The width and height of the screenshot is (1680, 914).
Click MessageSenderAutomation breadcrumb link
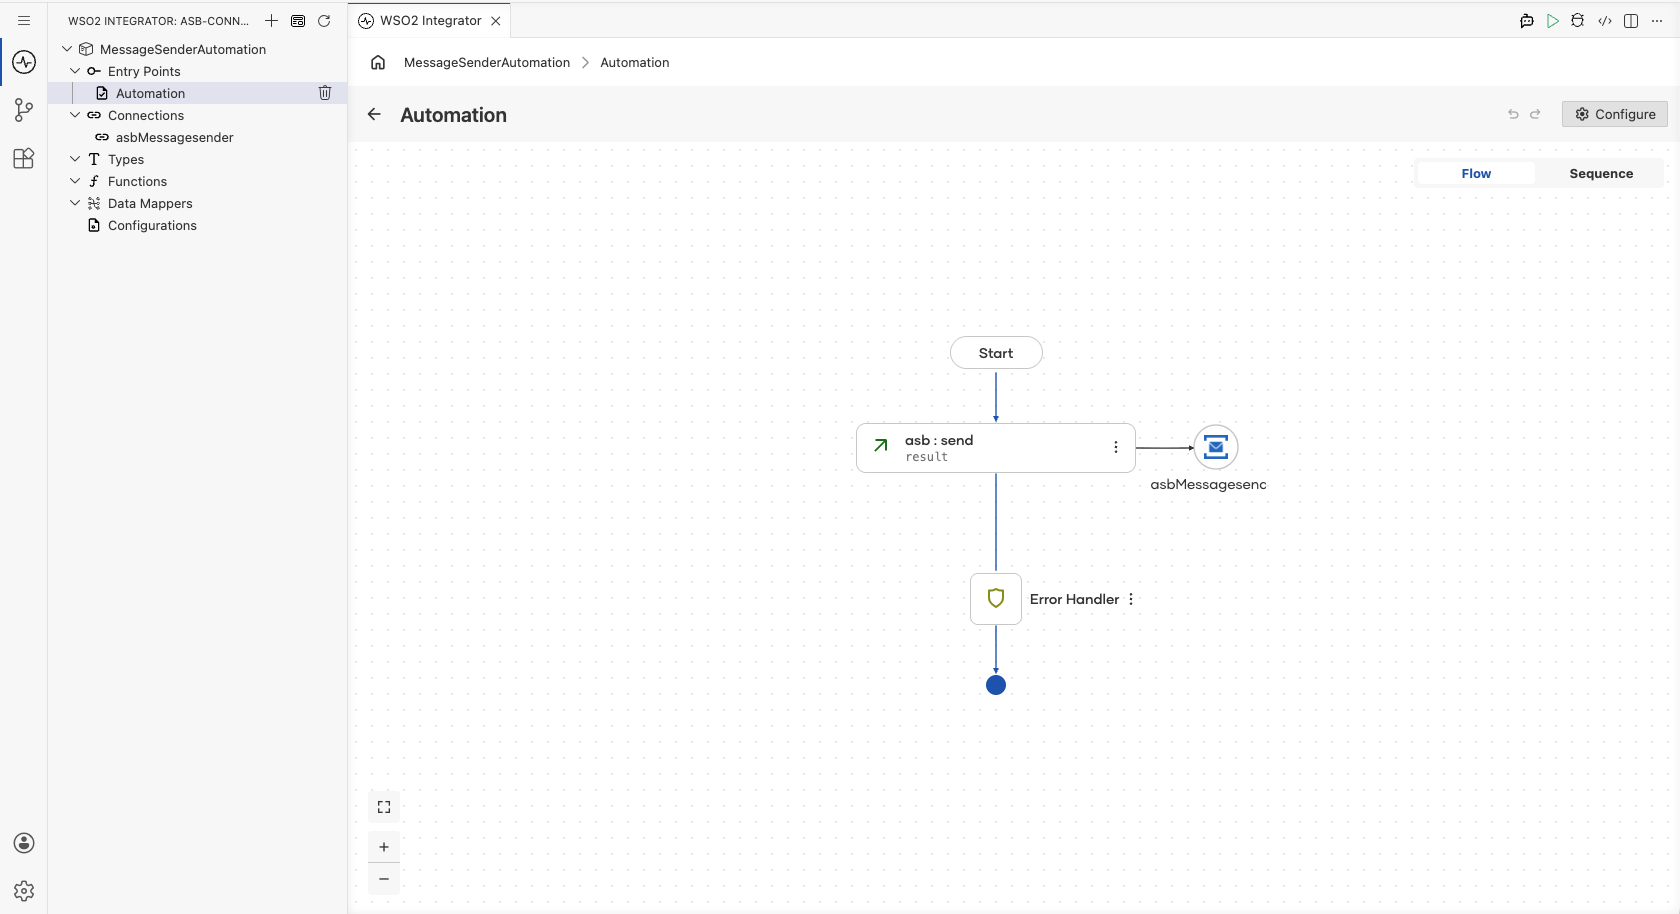tap(487, 62)
